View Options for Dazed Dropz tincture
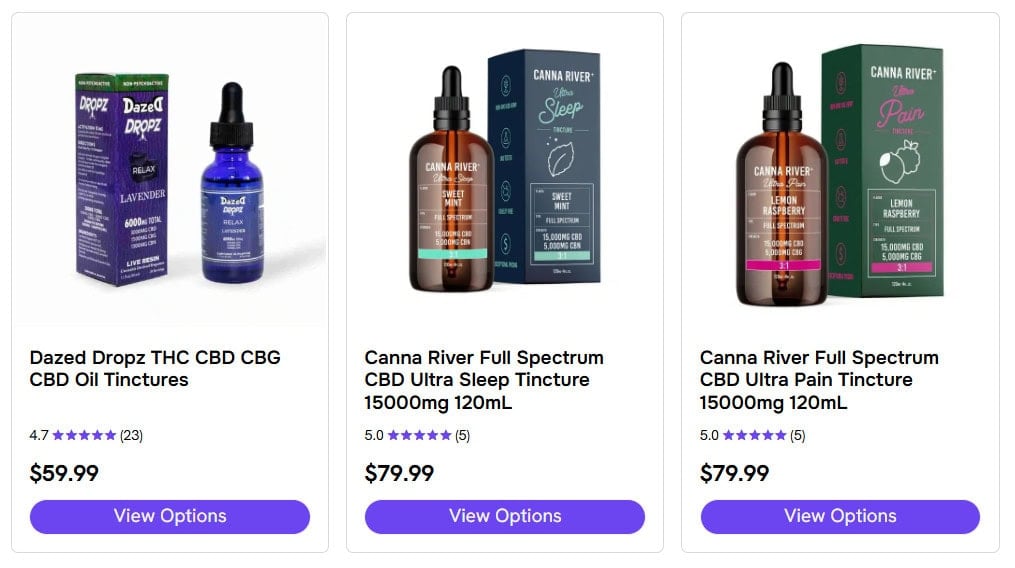 (x=170, y=516)
